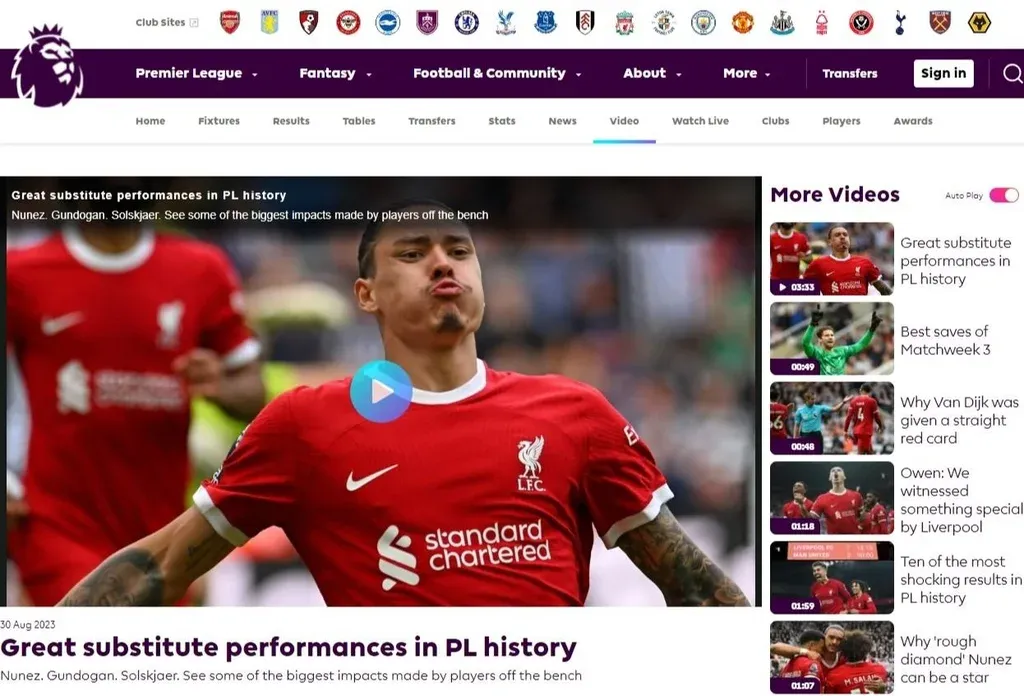This screenshot has height=696, width=1024.
Task: Switch to the Fixtures tab
Action: 219,121
